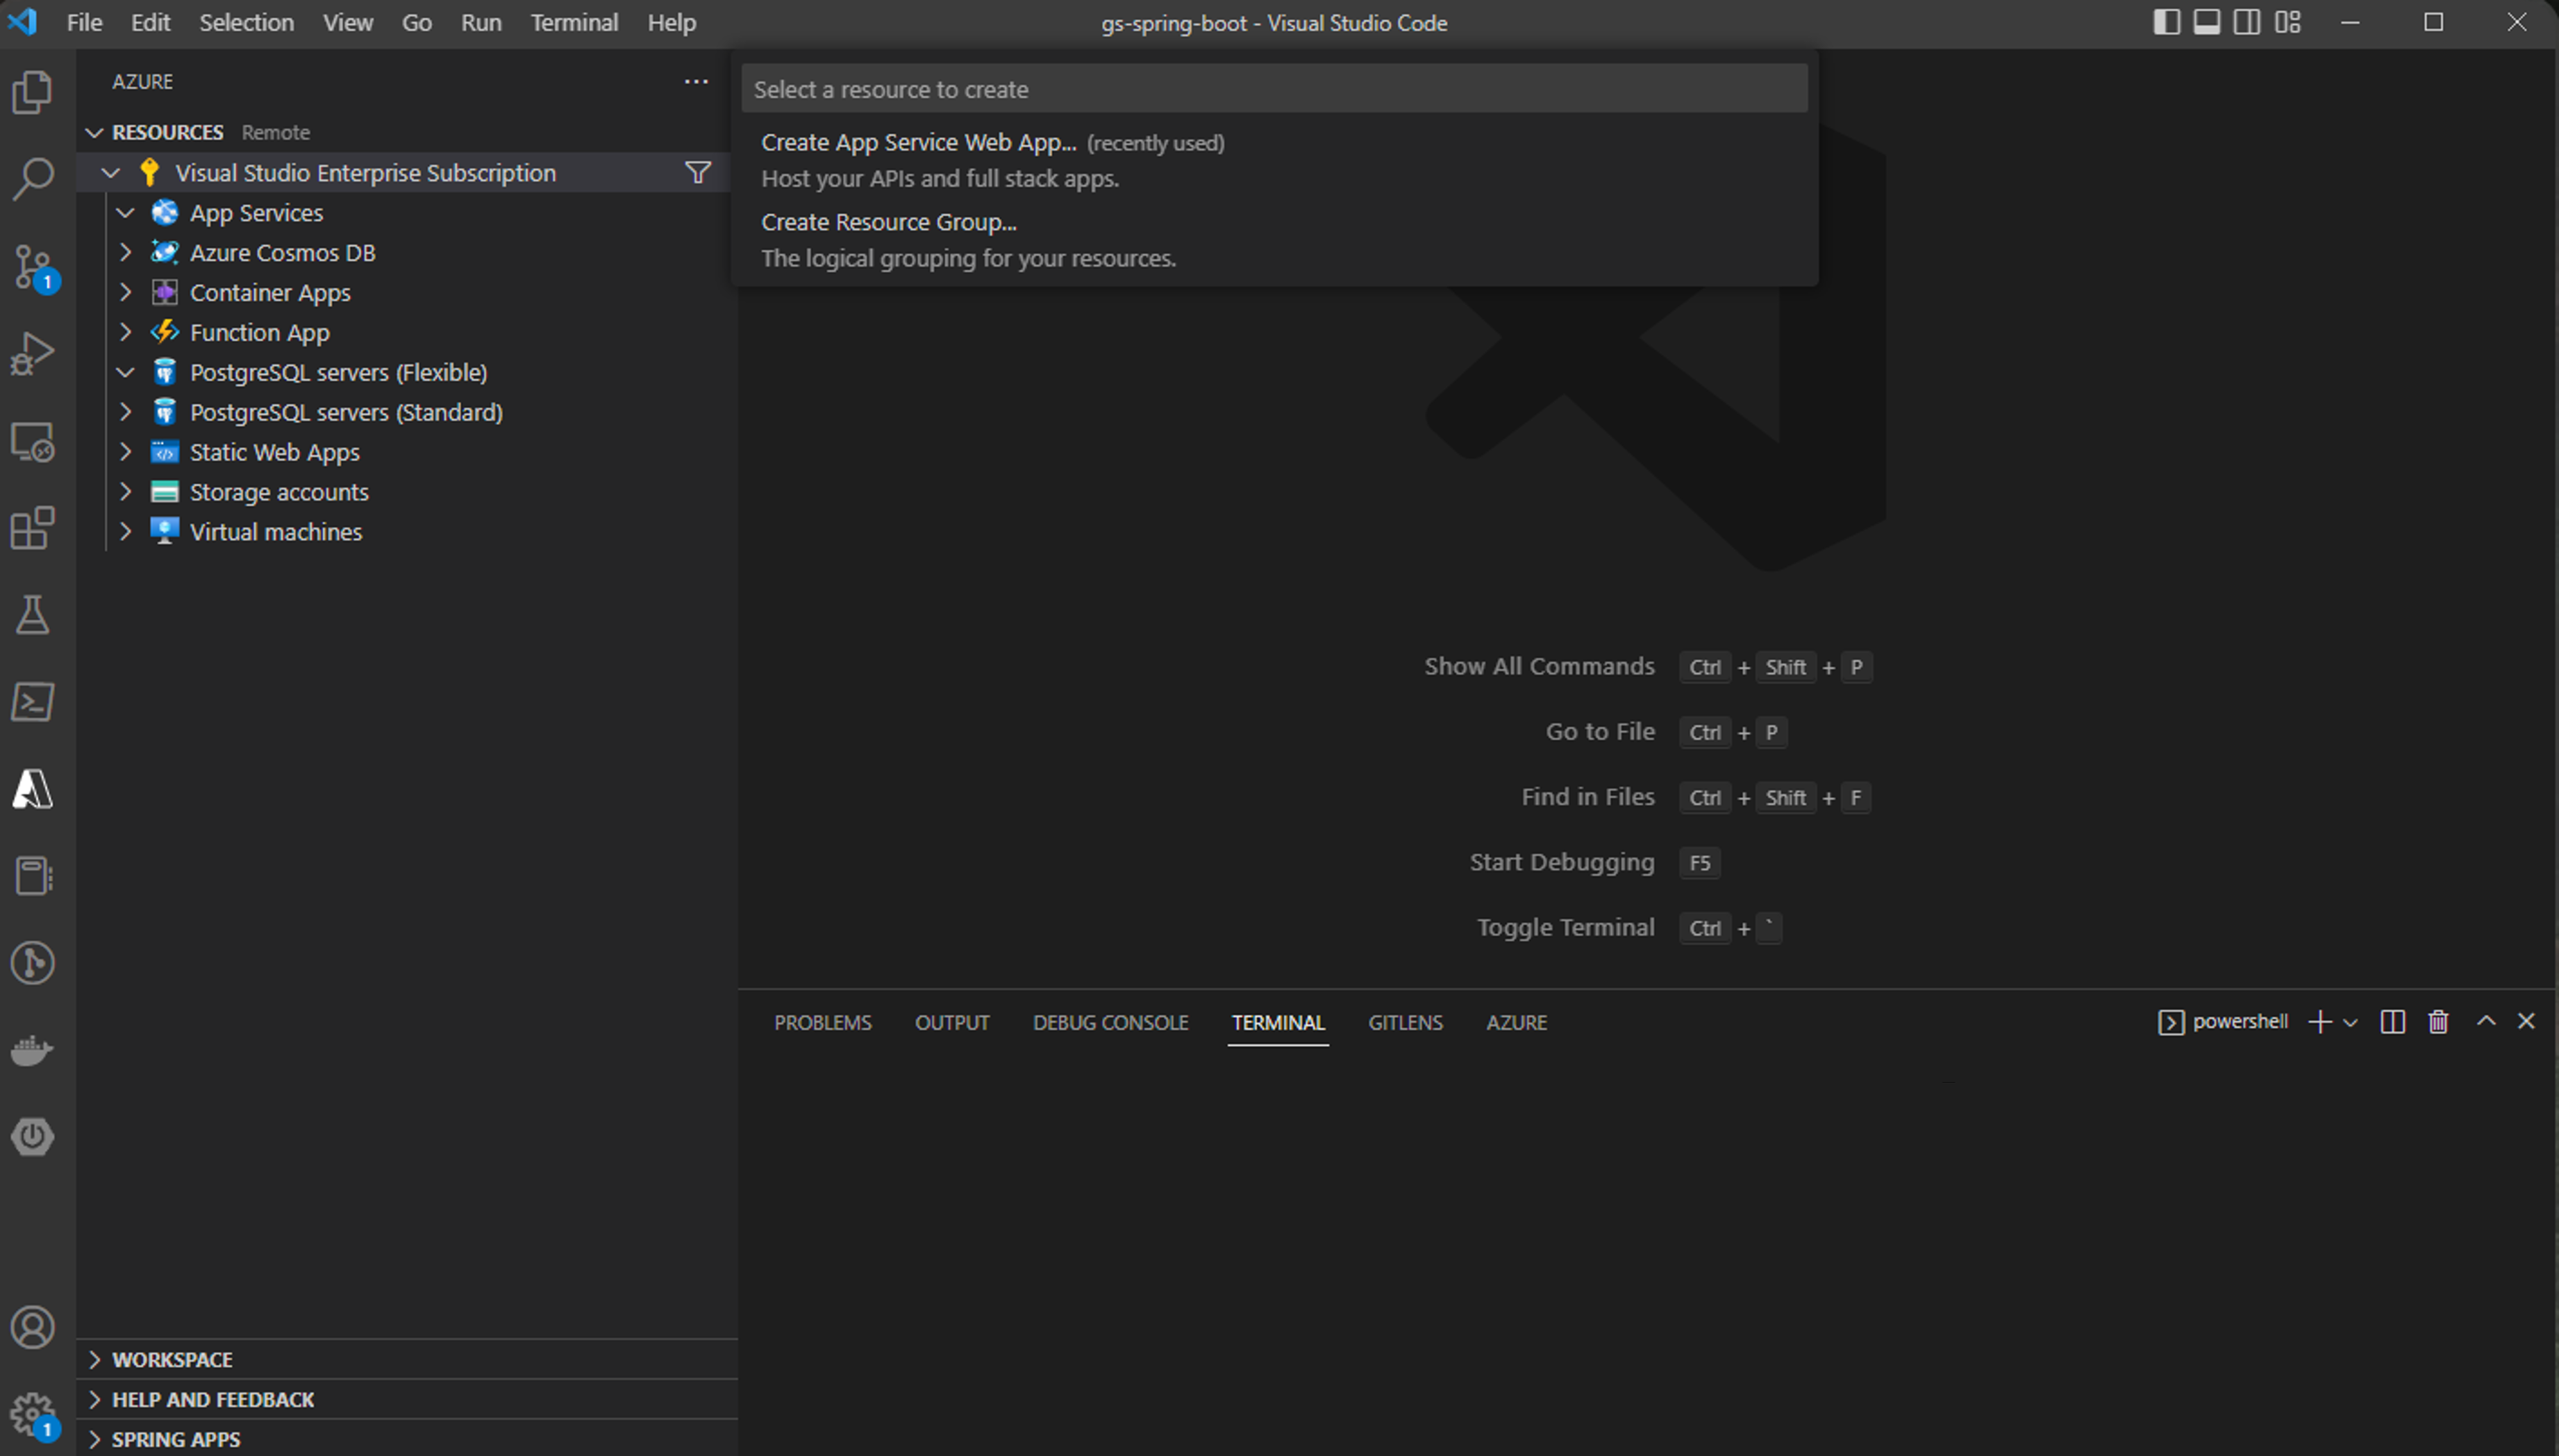Split the terminal pane
Screen dimensions: 2559x1456
click(2392, 1021)
